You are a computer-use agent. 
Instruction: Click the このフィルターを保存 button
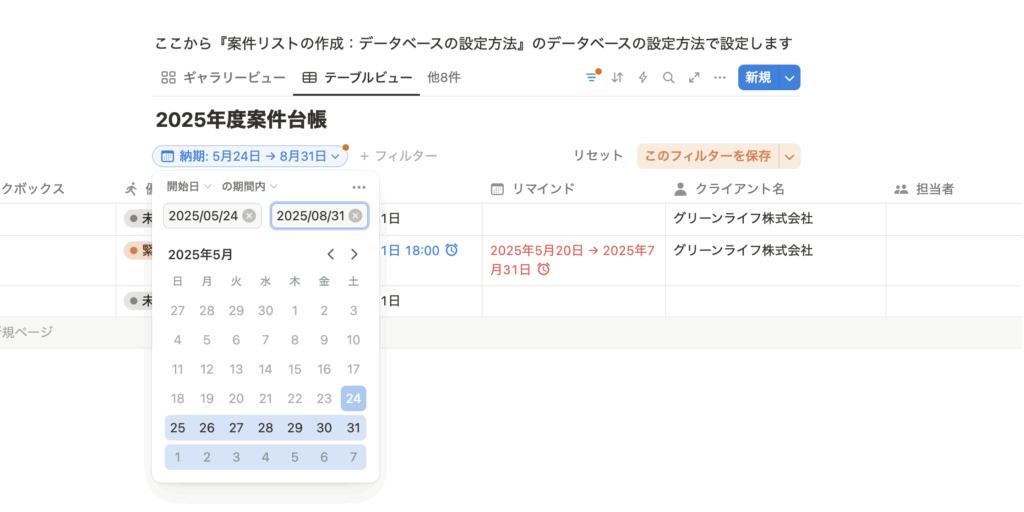pos(707,156)
